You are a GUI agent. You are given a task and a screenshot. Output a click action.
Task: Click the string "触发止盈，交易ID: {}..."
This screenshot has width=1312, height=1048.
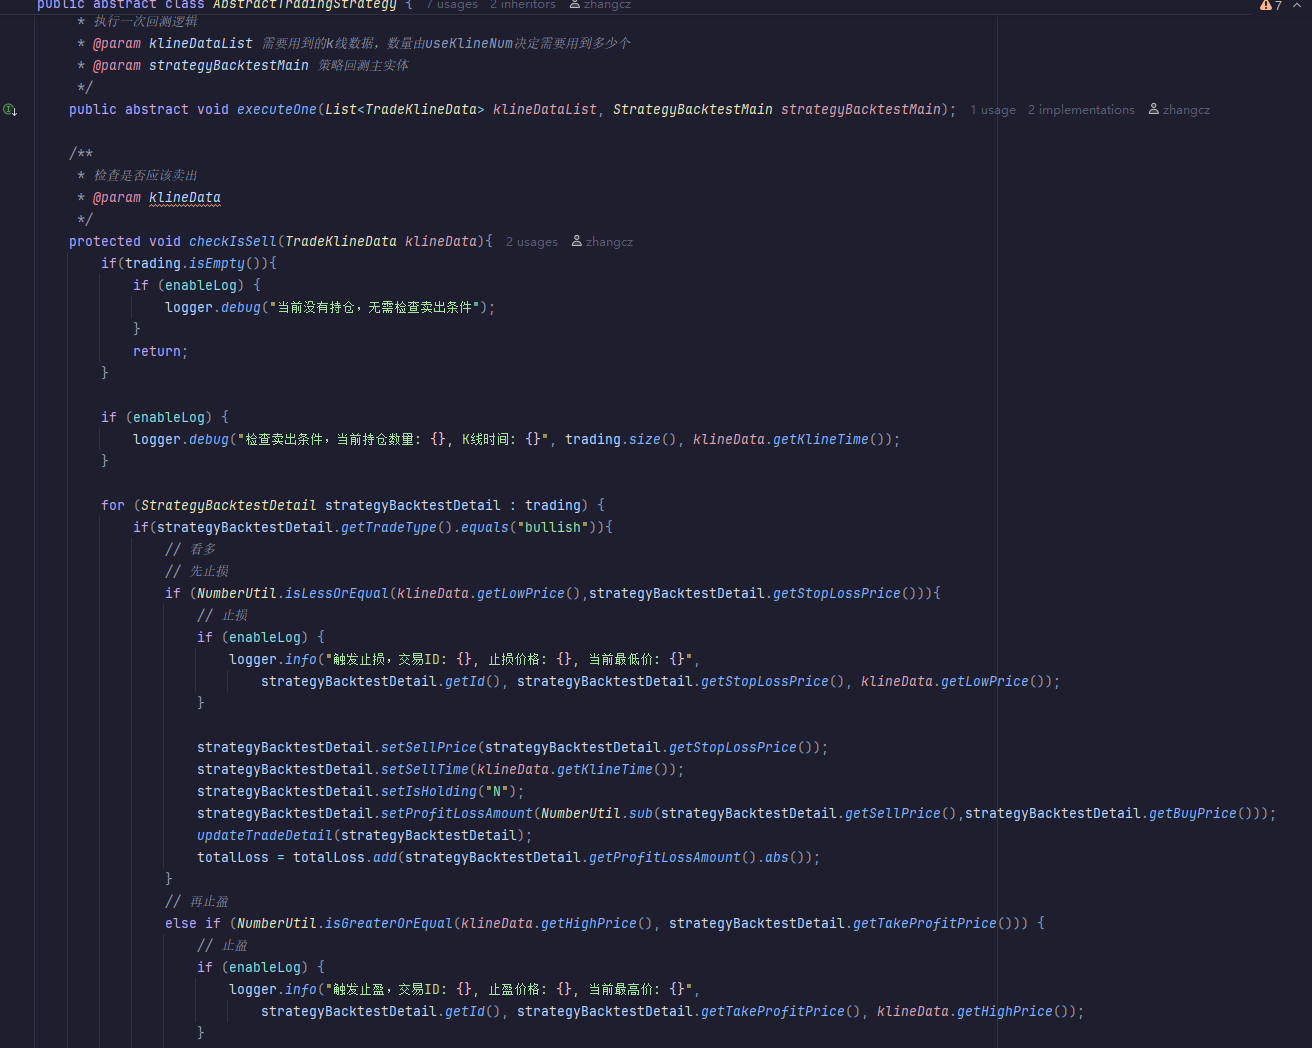click(x=509, y=990)
